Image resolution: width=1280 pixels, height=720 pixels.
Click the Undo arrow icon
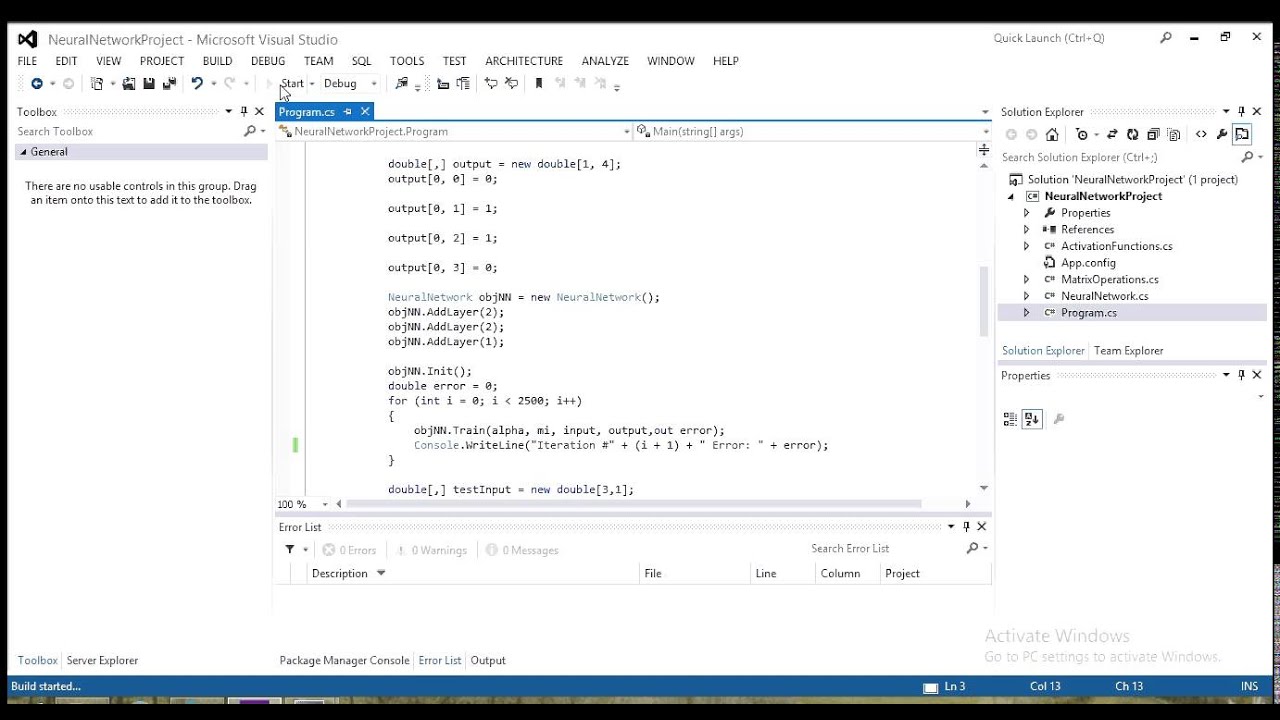pyautogui.click(x=197, y=84)
